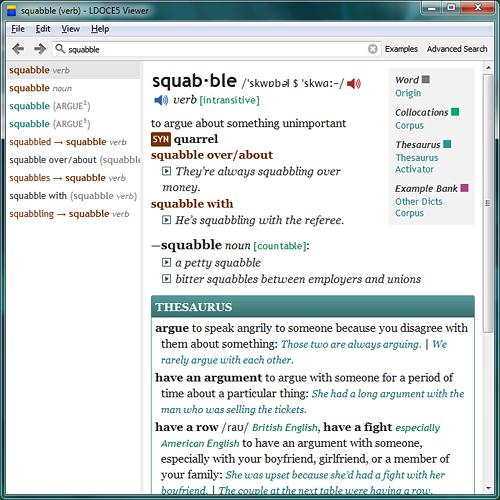
Task: Click the pane splitter grip at right edge
Action: [488, 203]
